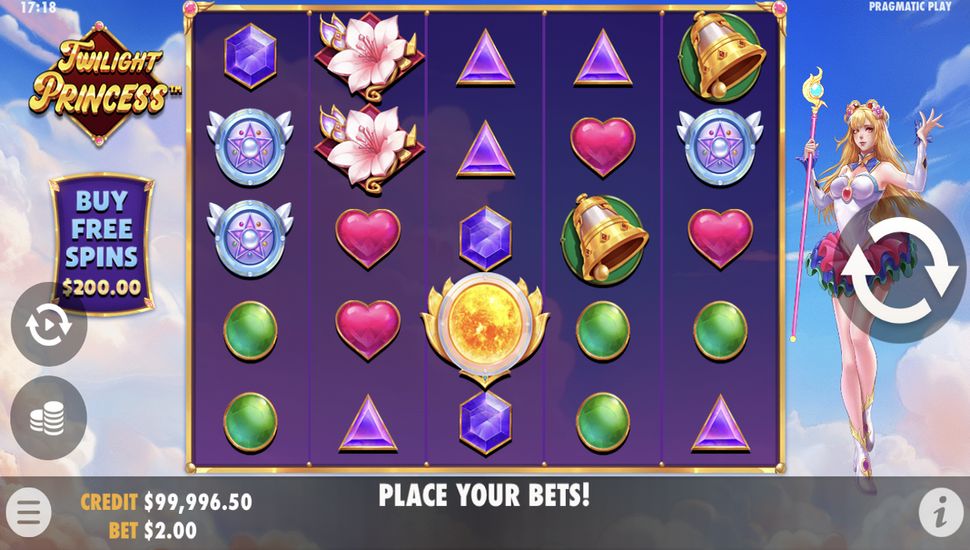Screen dimensions: 970x550
Task: Click the credit balance $99,996.50
Action: (x=198, y=502)
